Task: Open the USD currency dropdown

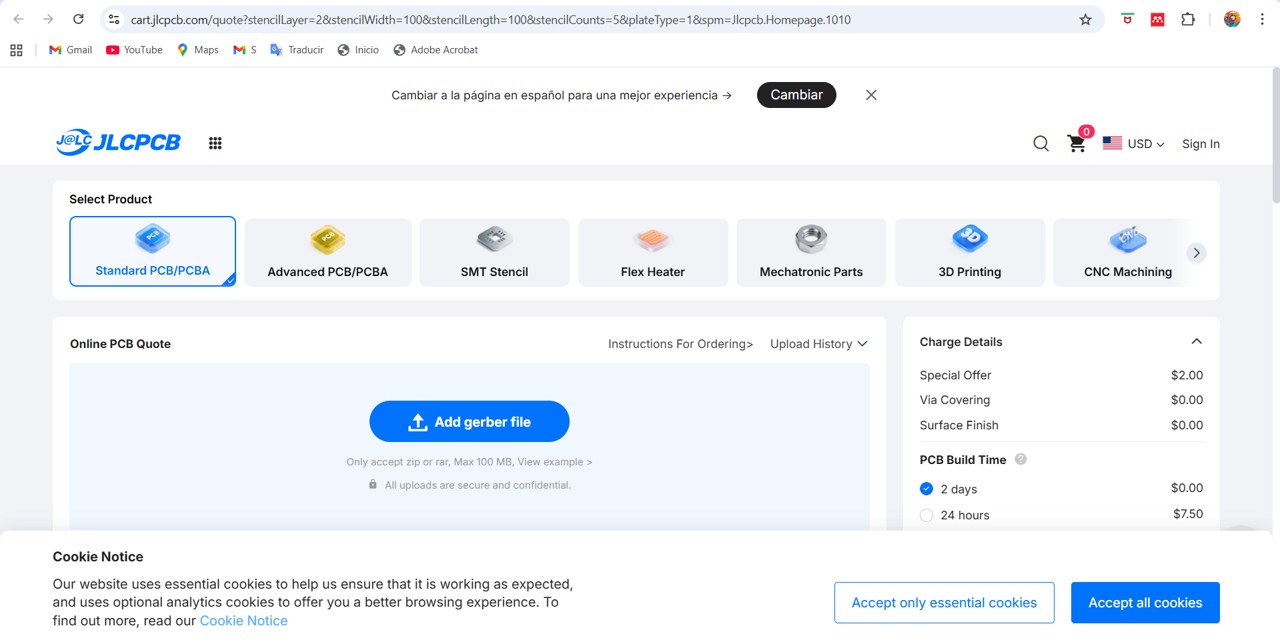Action: pyautogui.click(x=1134, y=144)
